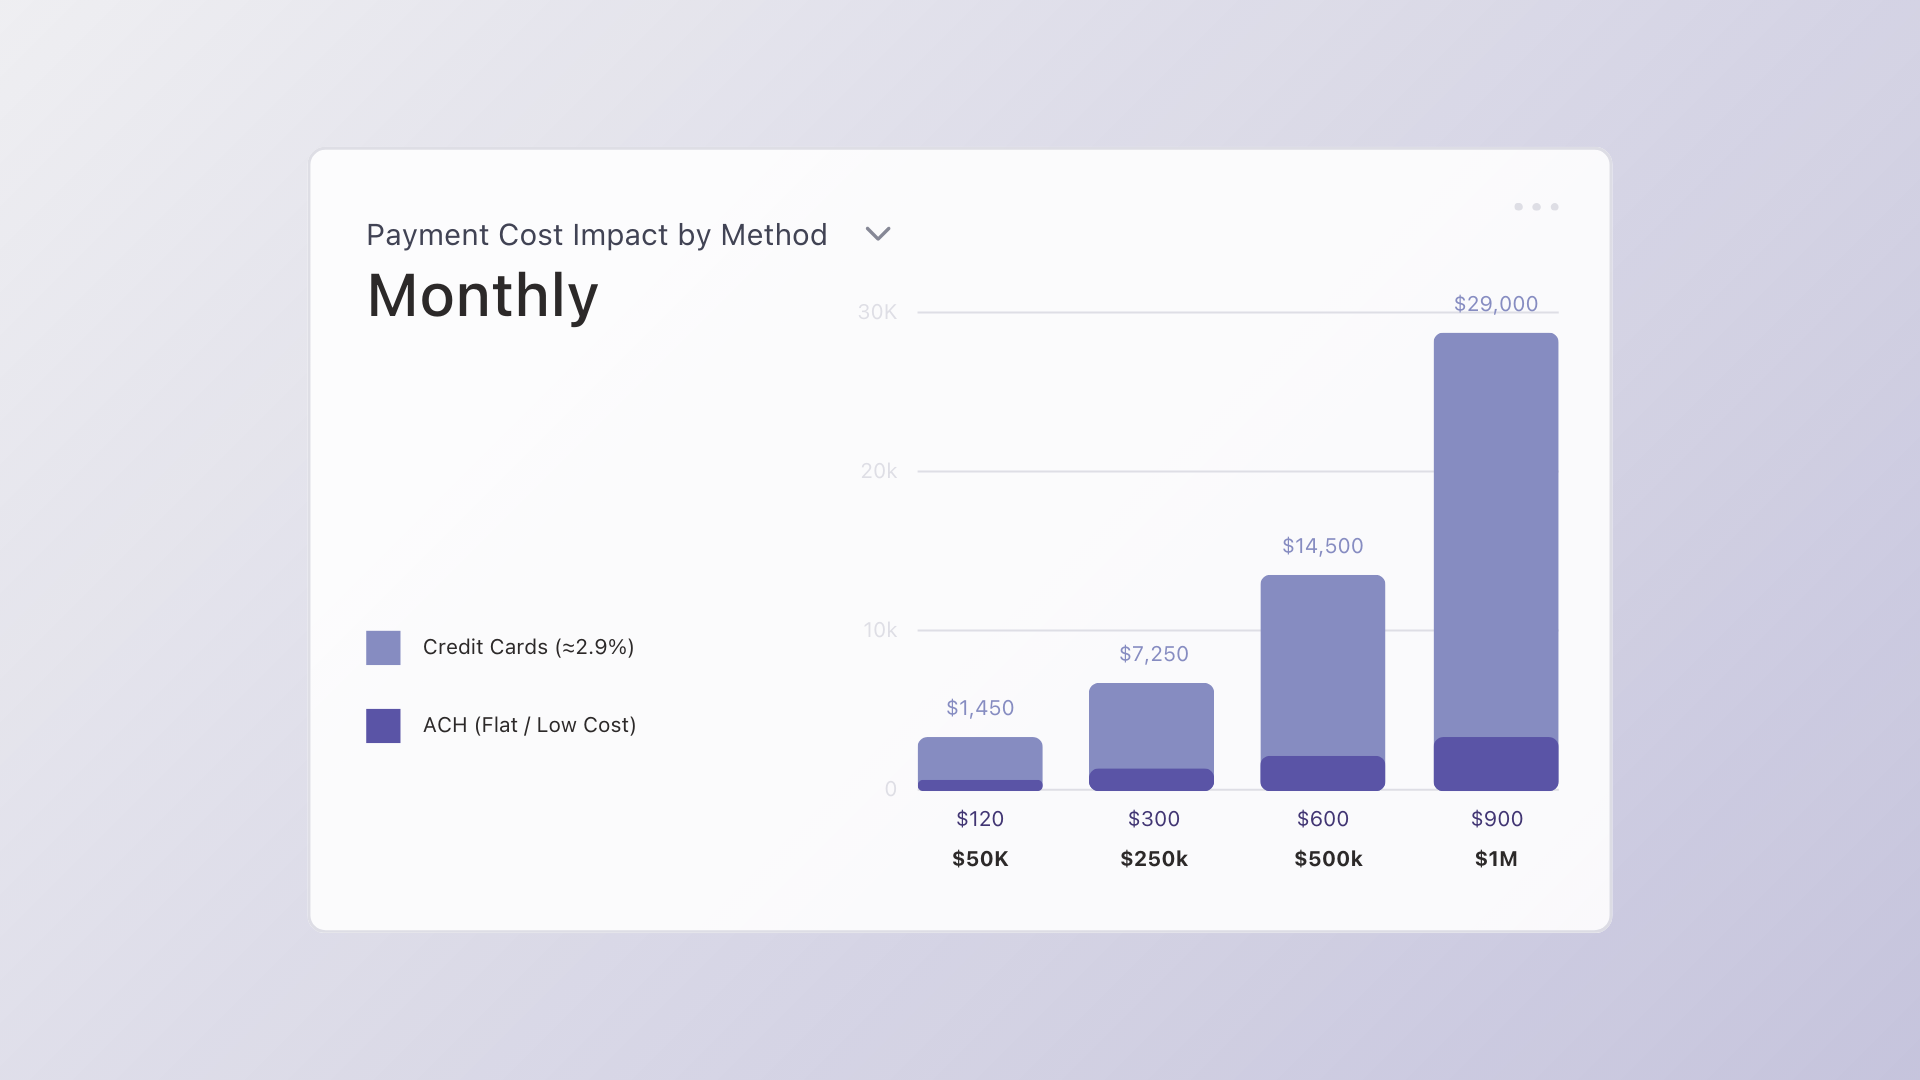
Task: Click the Credit Cards legend color swatch
Action: point(383,648)
